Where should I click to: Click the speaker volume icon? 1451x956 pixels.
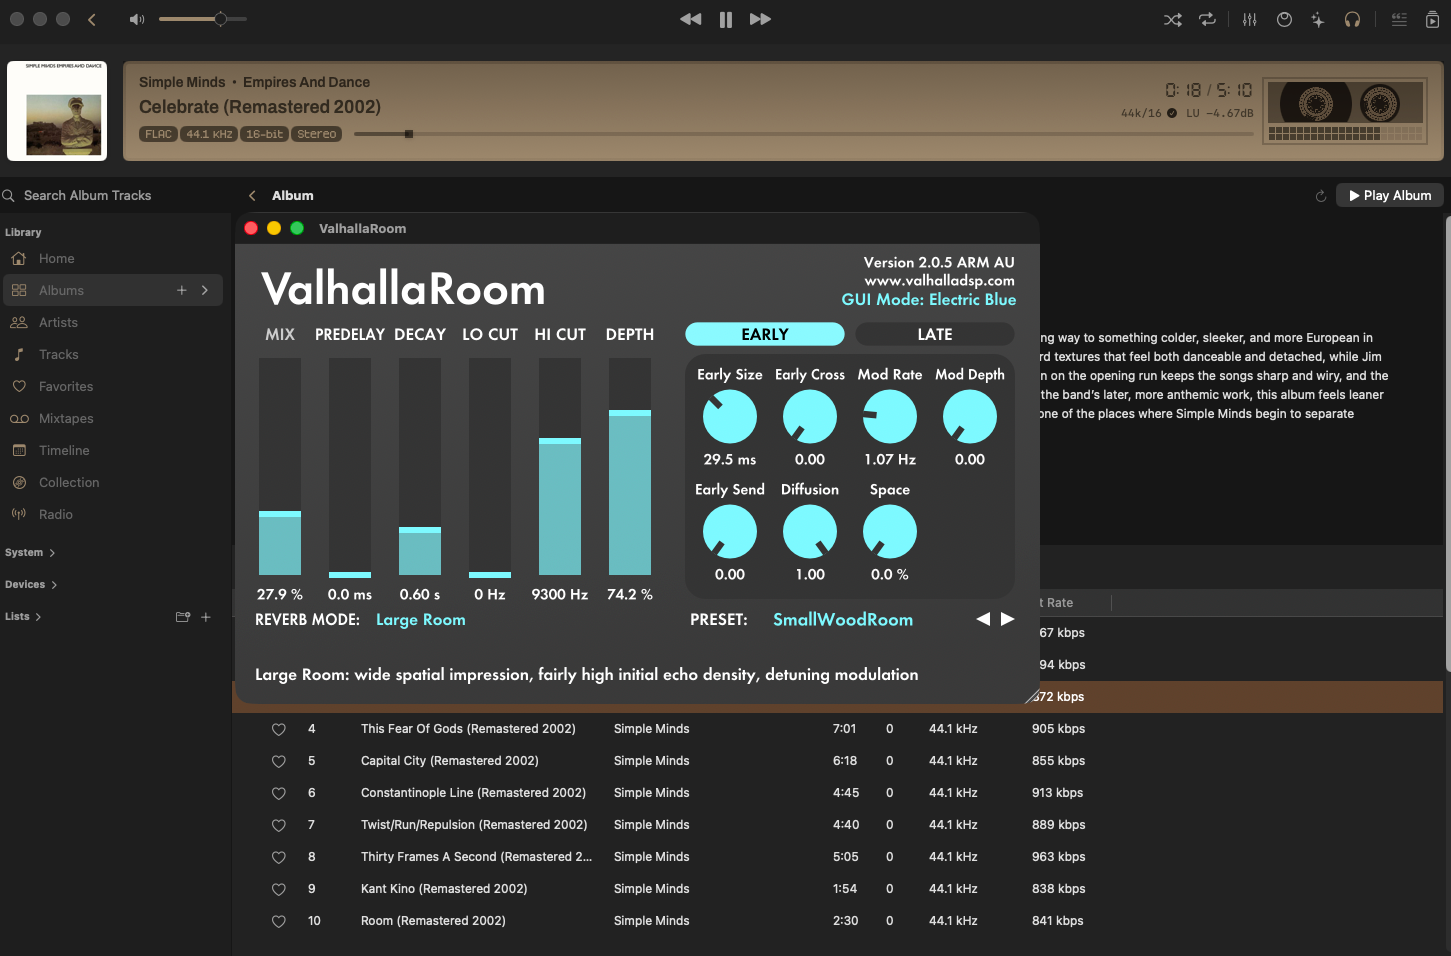[x=137, y=19]
